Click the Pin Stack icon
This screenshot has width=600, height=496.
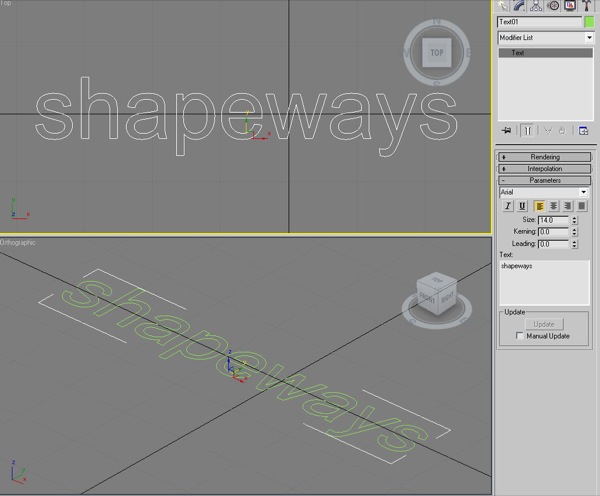(507, 131)
